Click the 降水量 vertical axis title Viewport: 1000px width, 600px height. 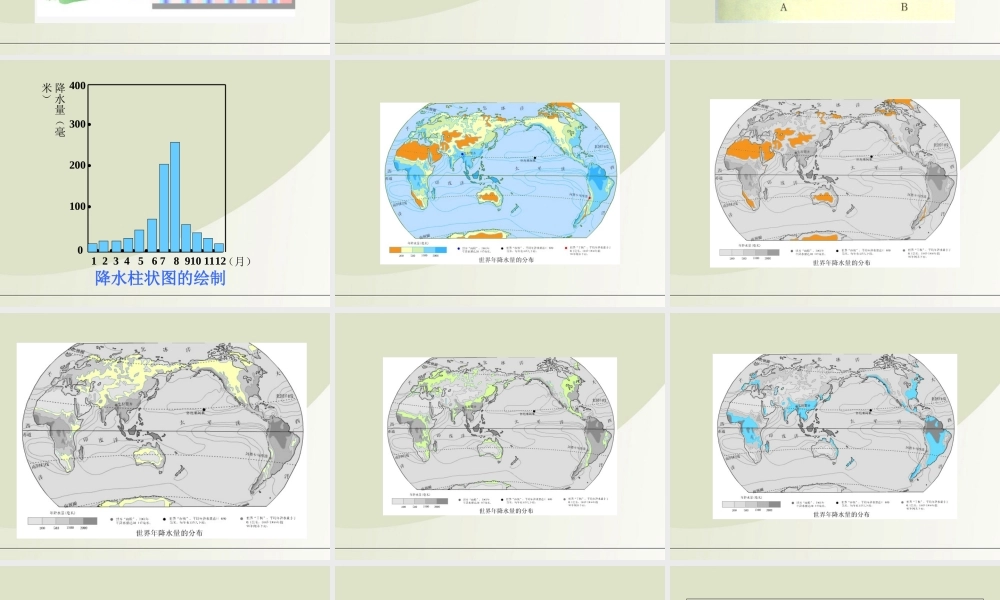(x=54, y=109)
